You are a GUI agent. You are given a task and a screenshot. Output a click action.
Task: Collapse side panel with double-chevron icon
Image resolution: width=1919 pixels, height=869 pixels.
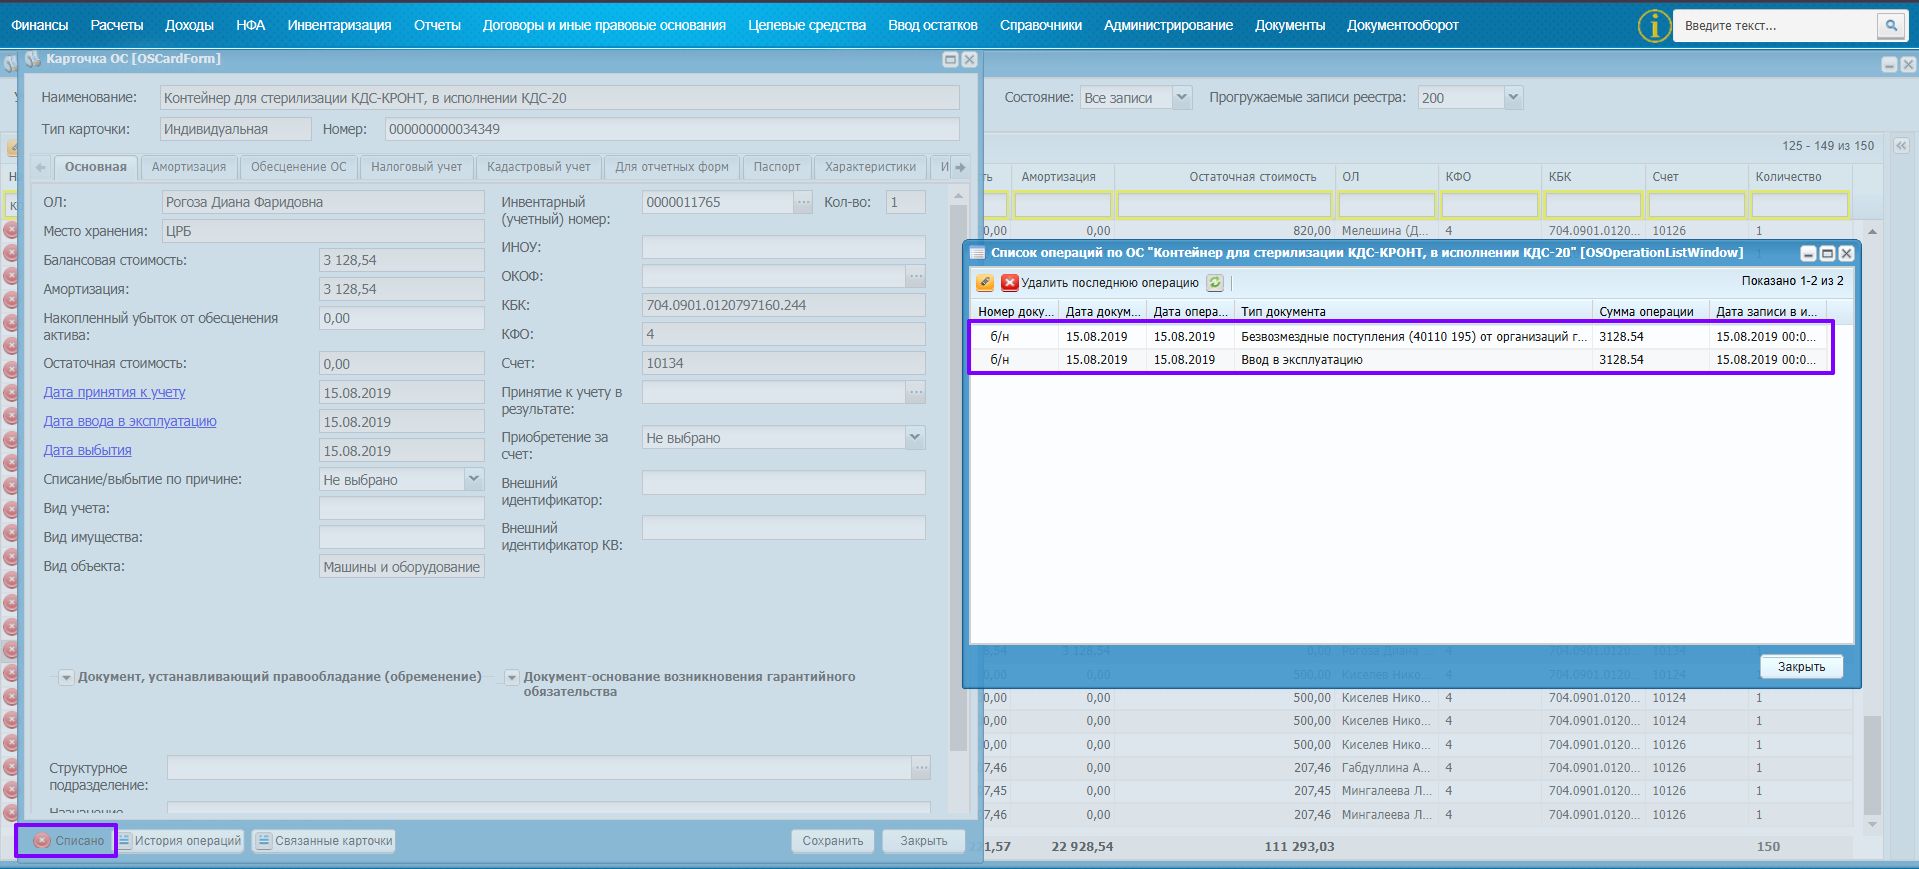pyautogui.click(x=1901, y=146)
